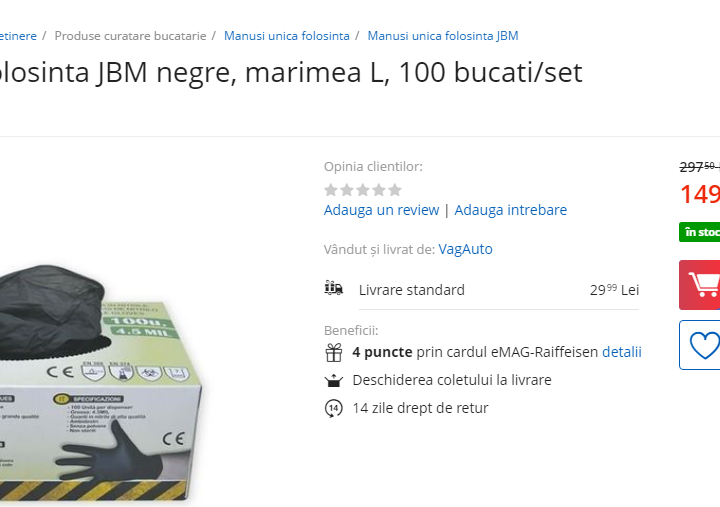Select the first rating star

(331, 190)
